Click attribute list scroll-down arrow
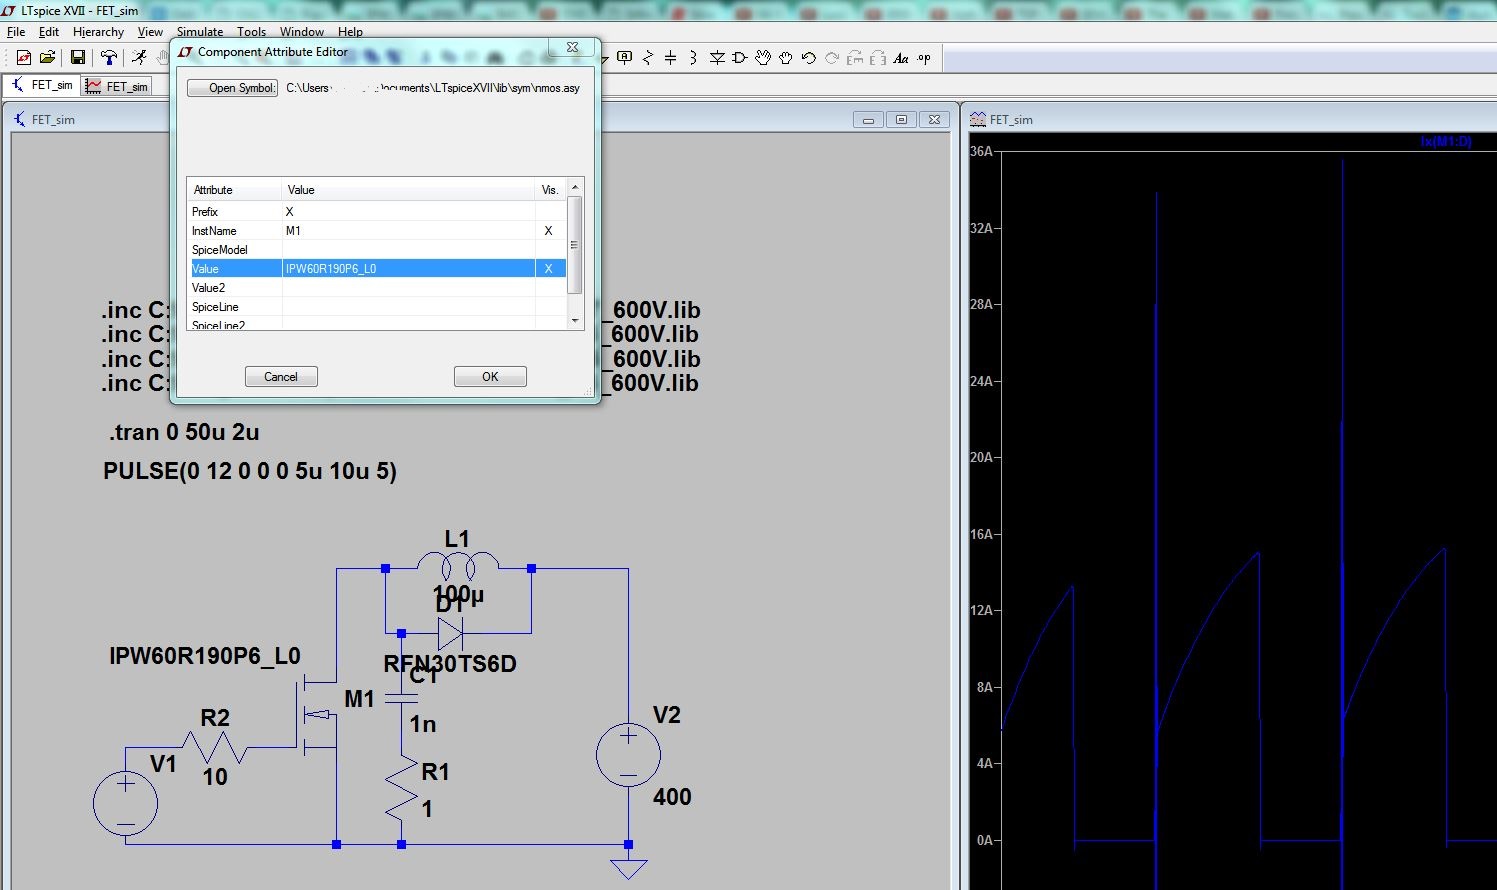The height and width of the screenshot is (890, 1497). click(x=575, y=321)
